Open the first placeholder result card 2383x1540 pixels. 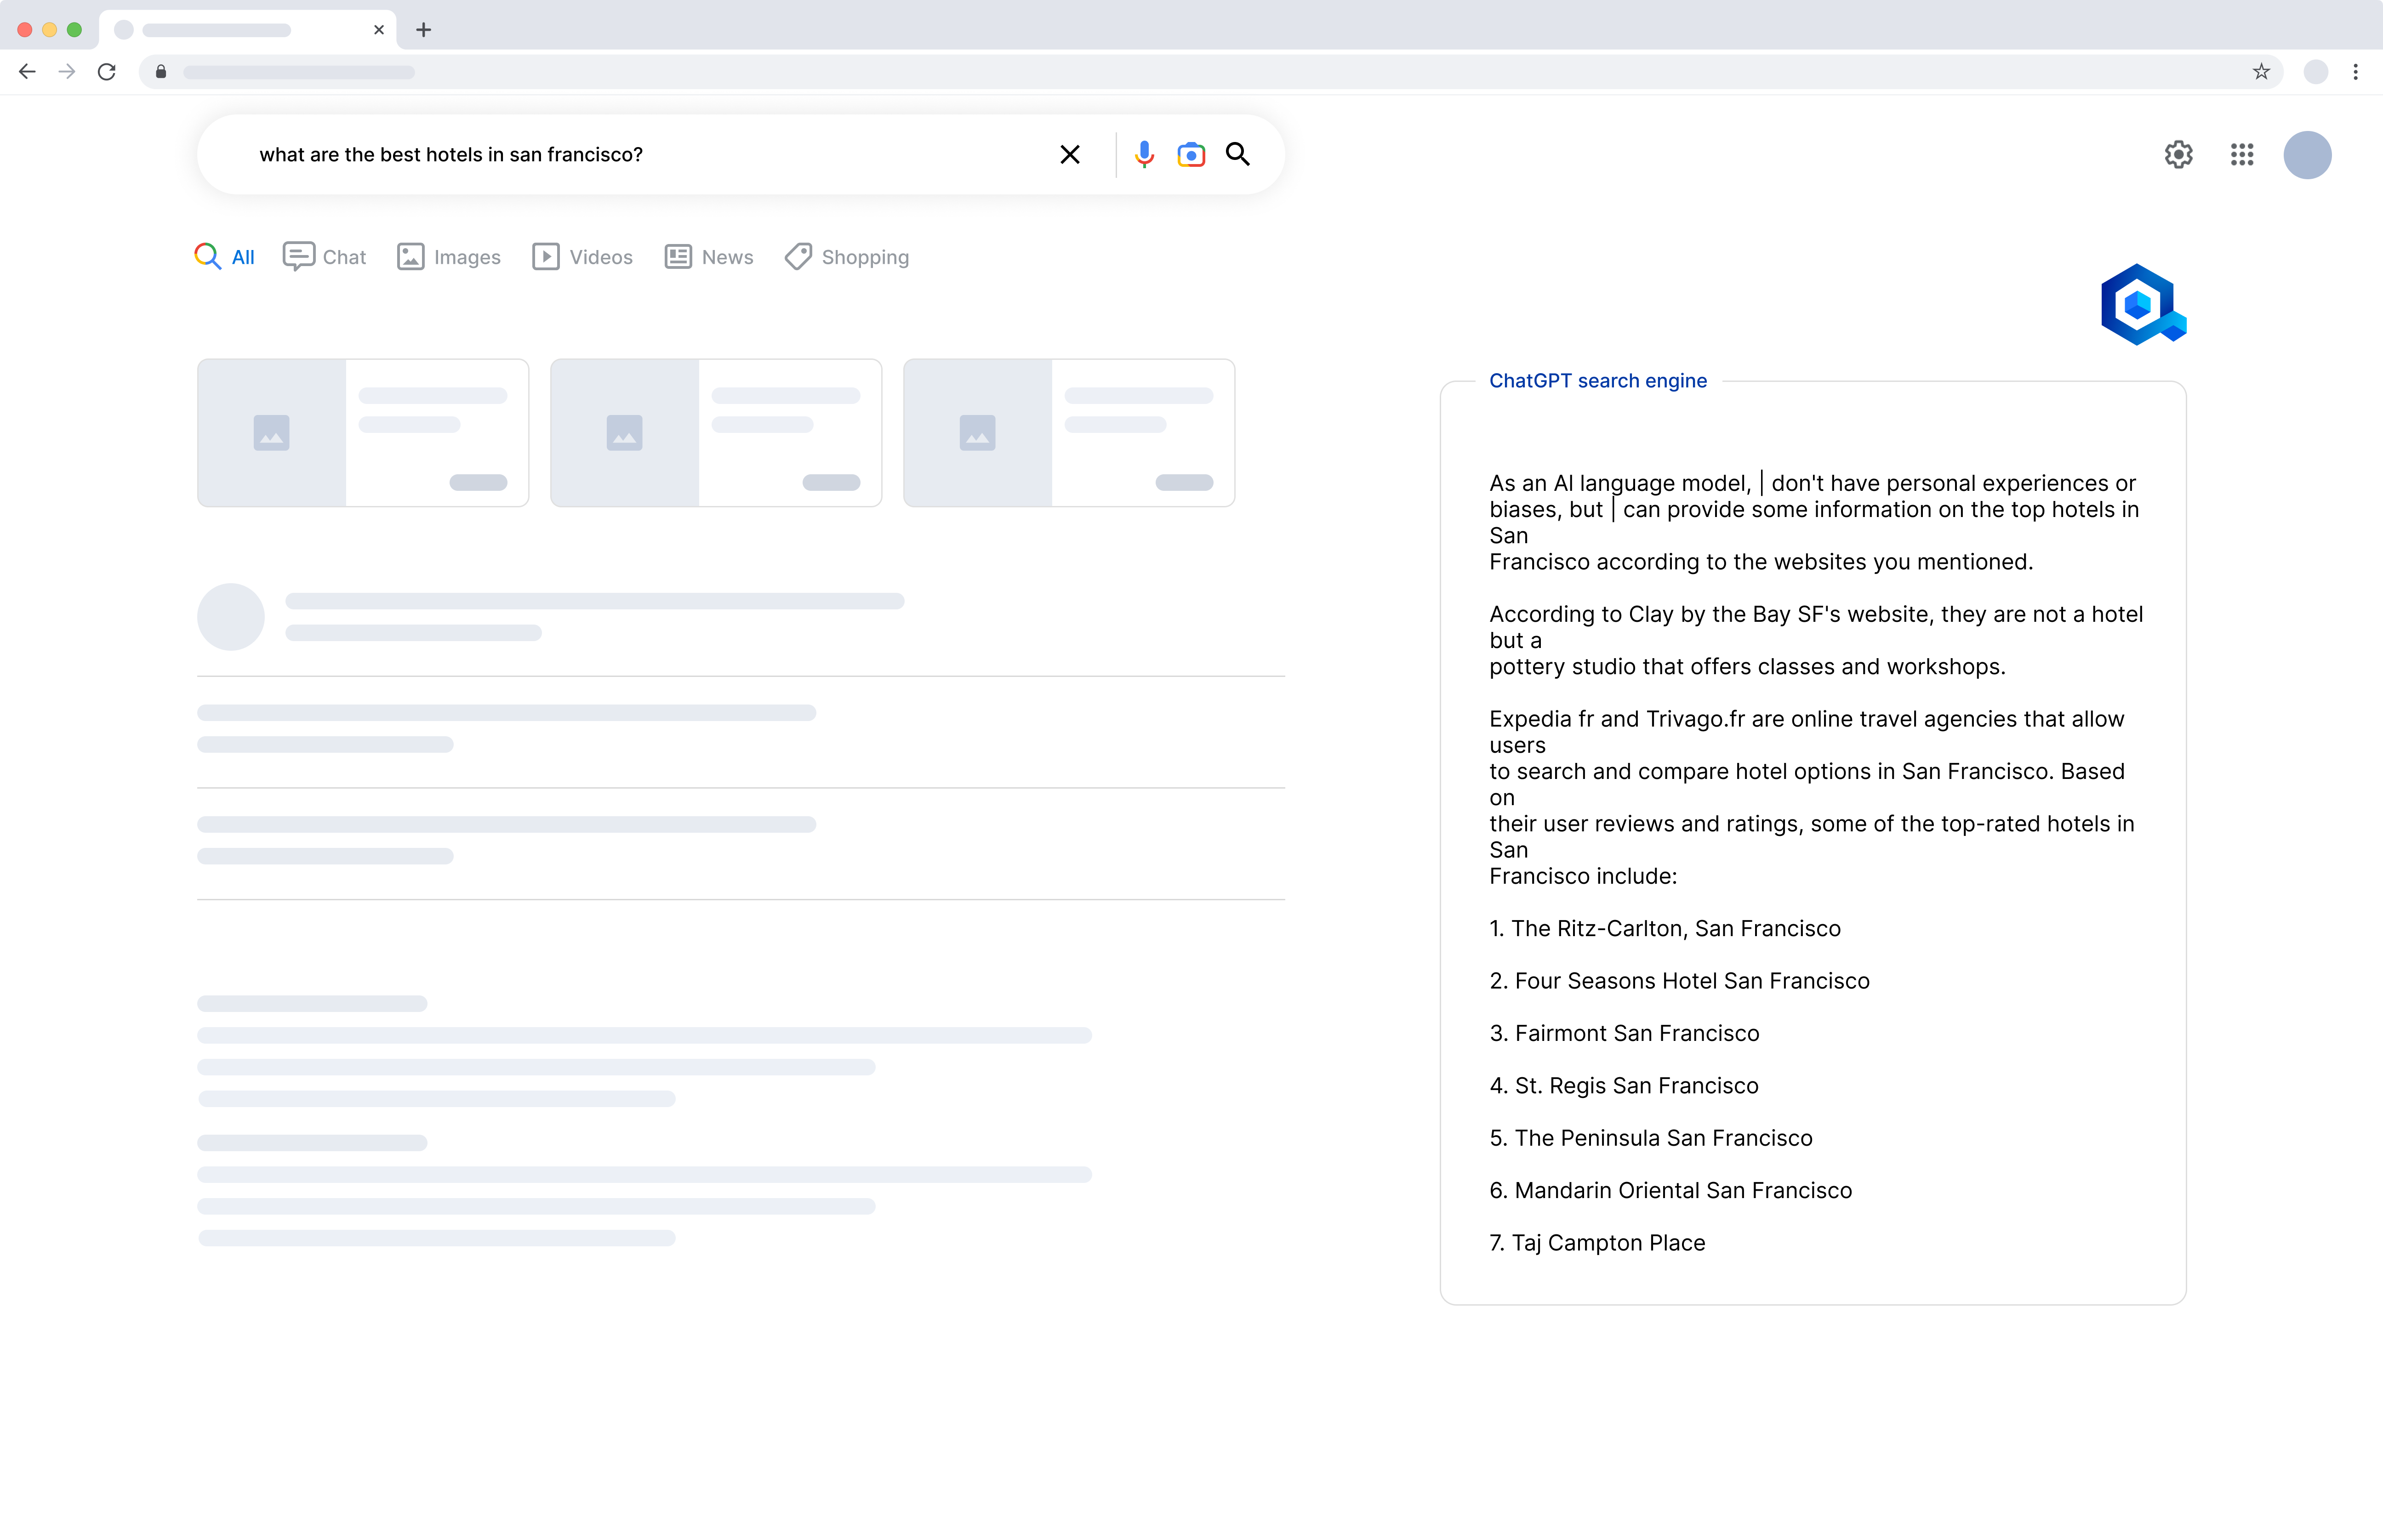point(363,433)
